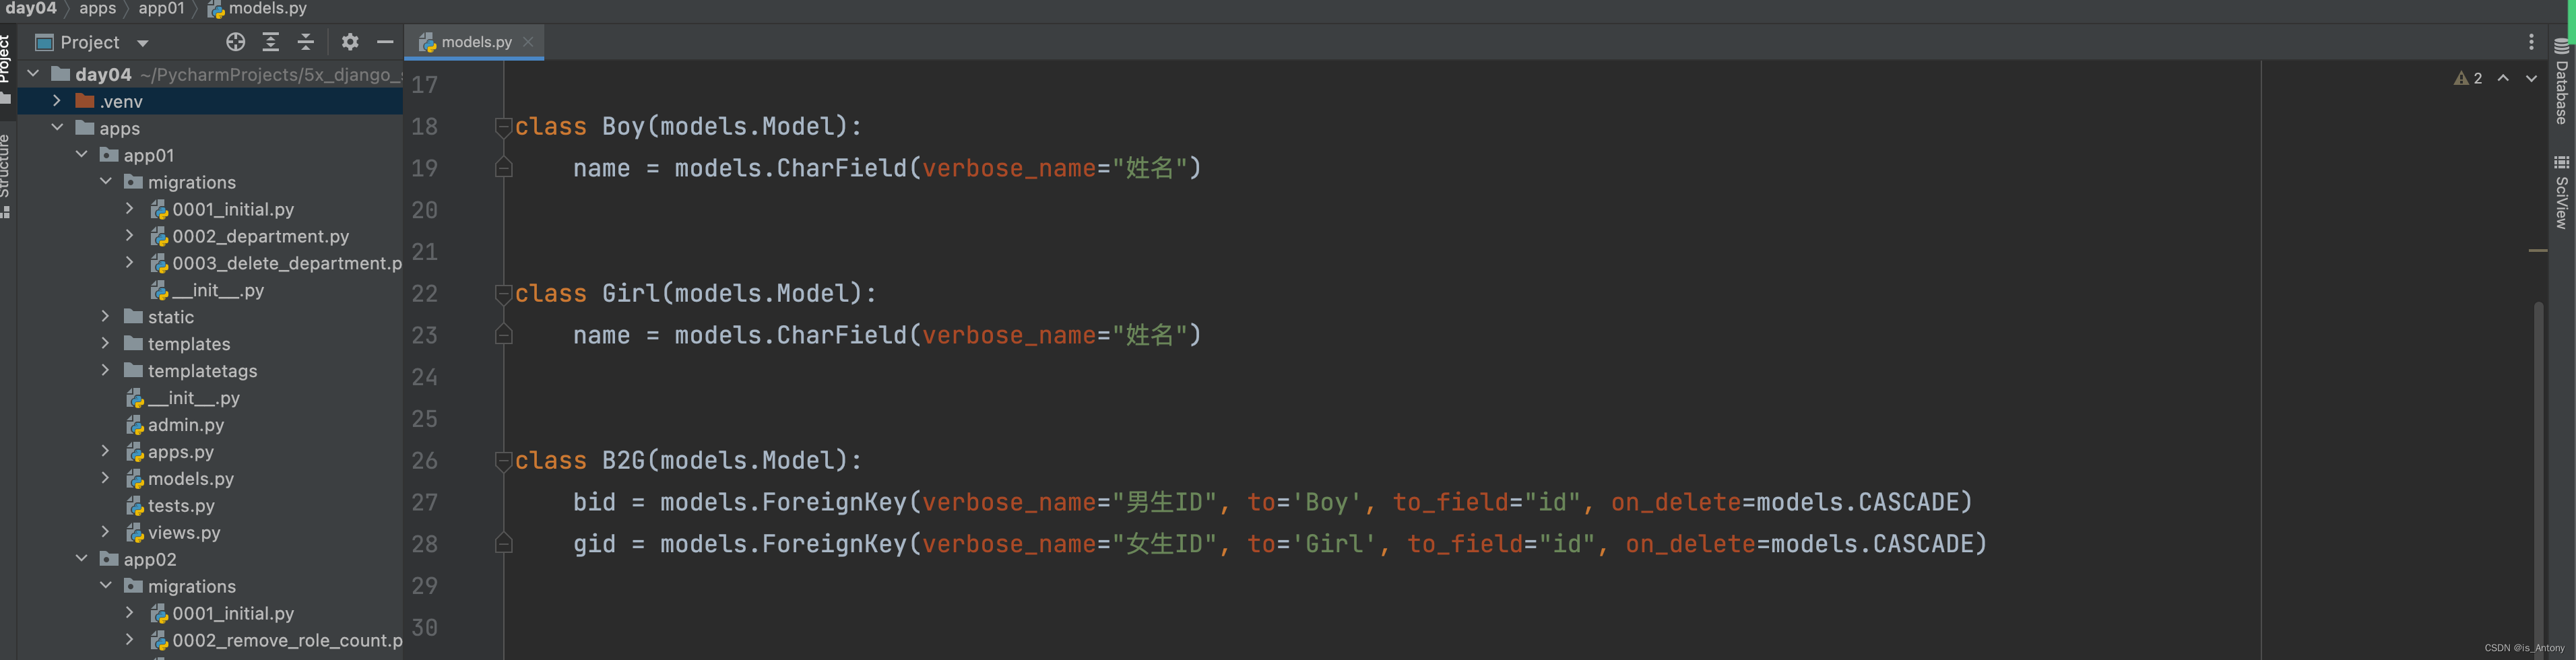Open the Project view dropdown
This screenshot has height=660, width=2576.
(143, 43)
